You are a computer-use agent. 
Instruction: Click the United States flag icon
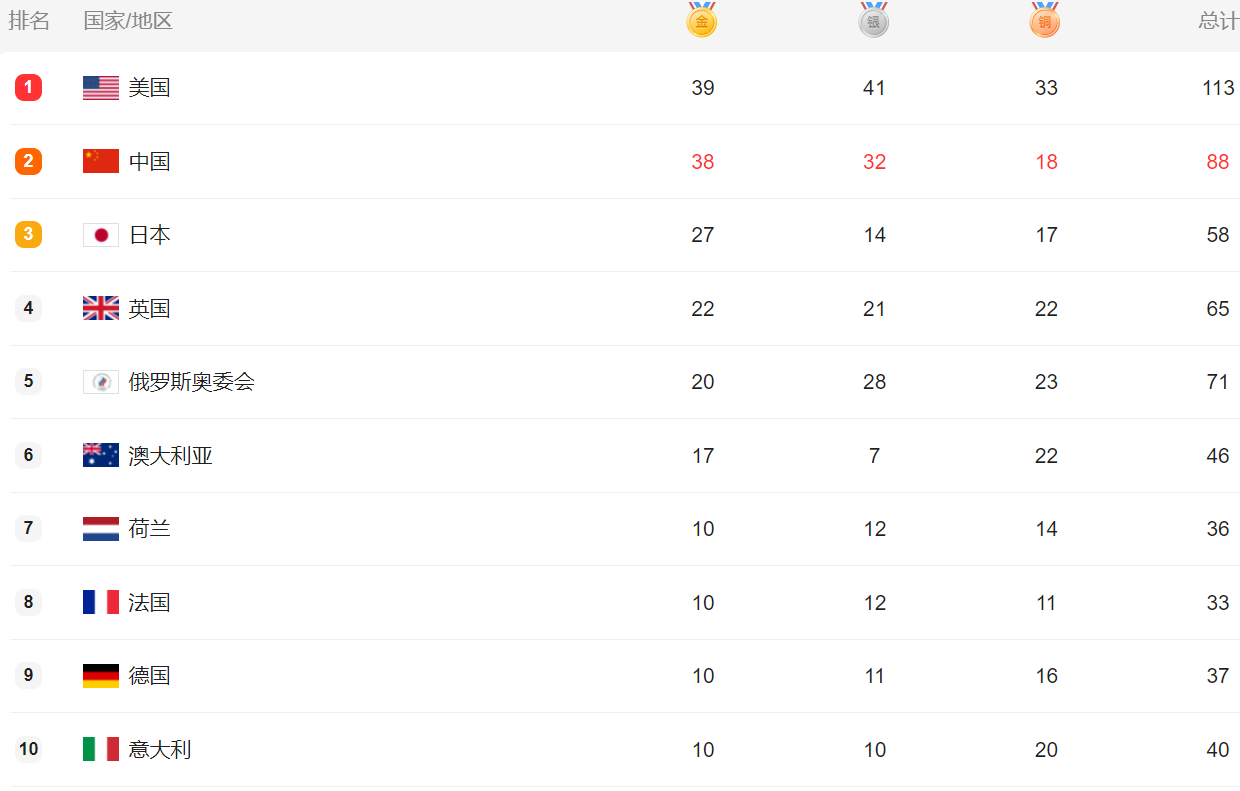101,88
